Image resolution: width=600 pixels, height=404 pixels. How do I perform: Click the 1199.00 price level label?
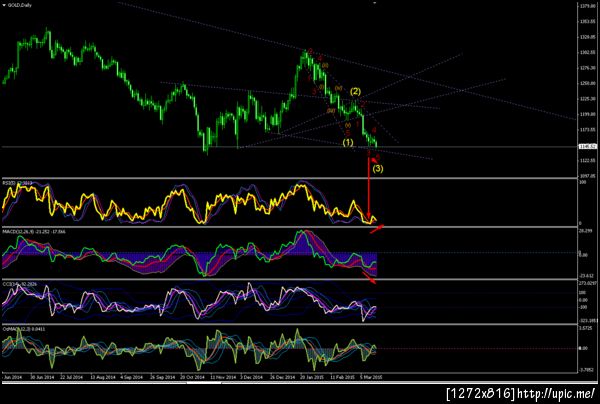588,114
